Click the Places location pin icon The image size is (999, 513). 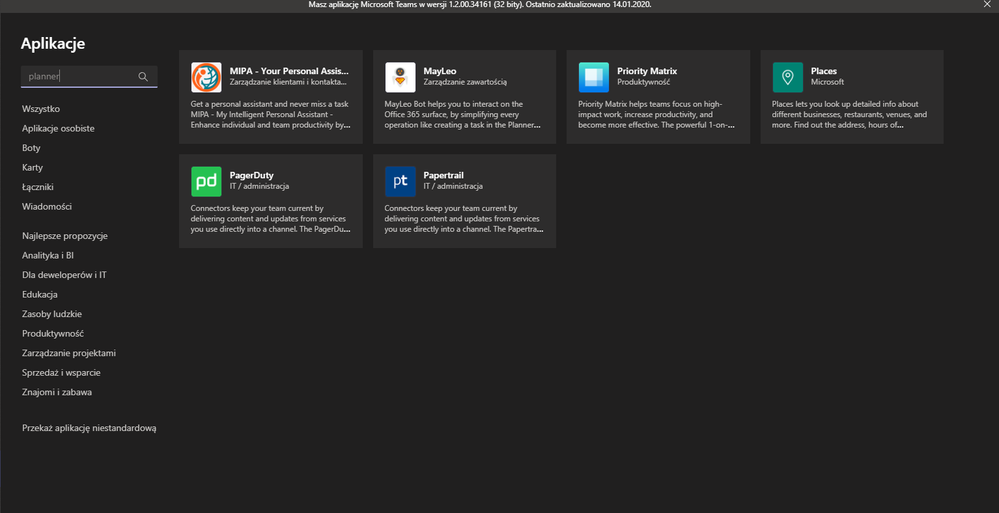[x=787, y=77]
